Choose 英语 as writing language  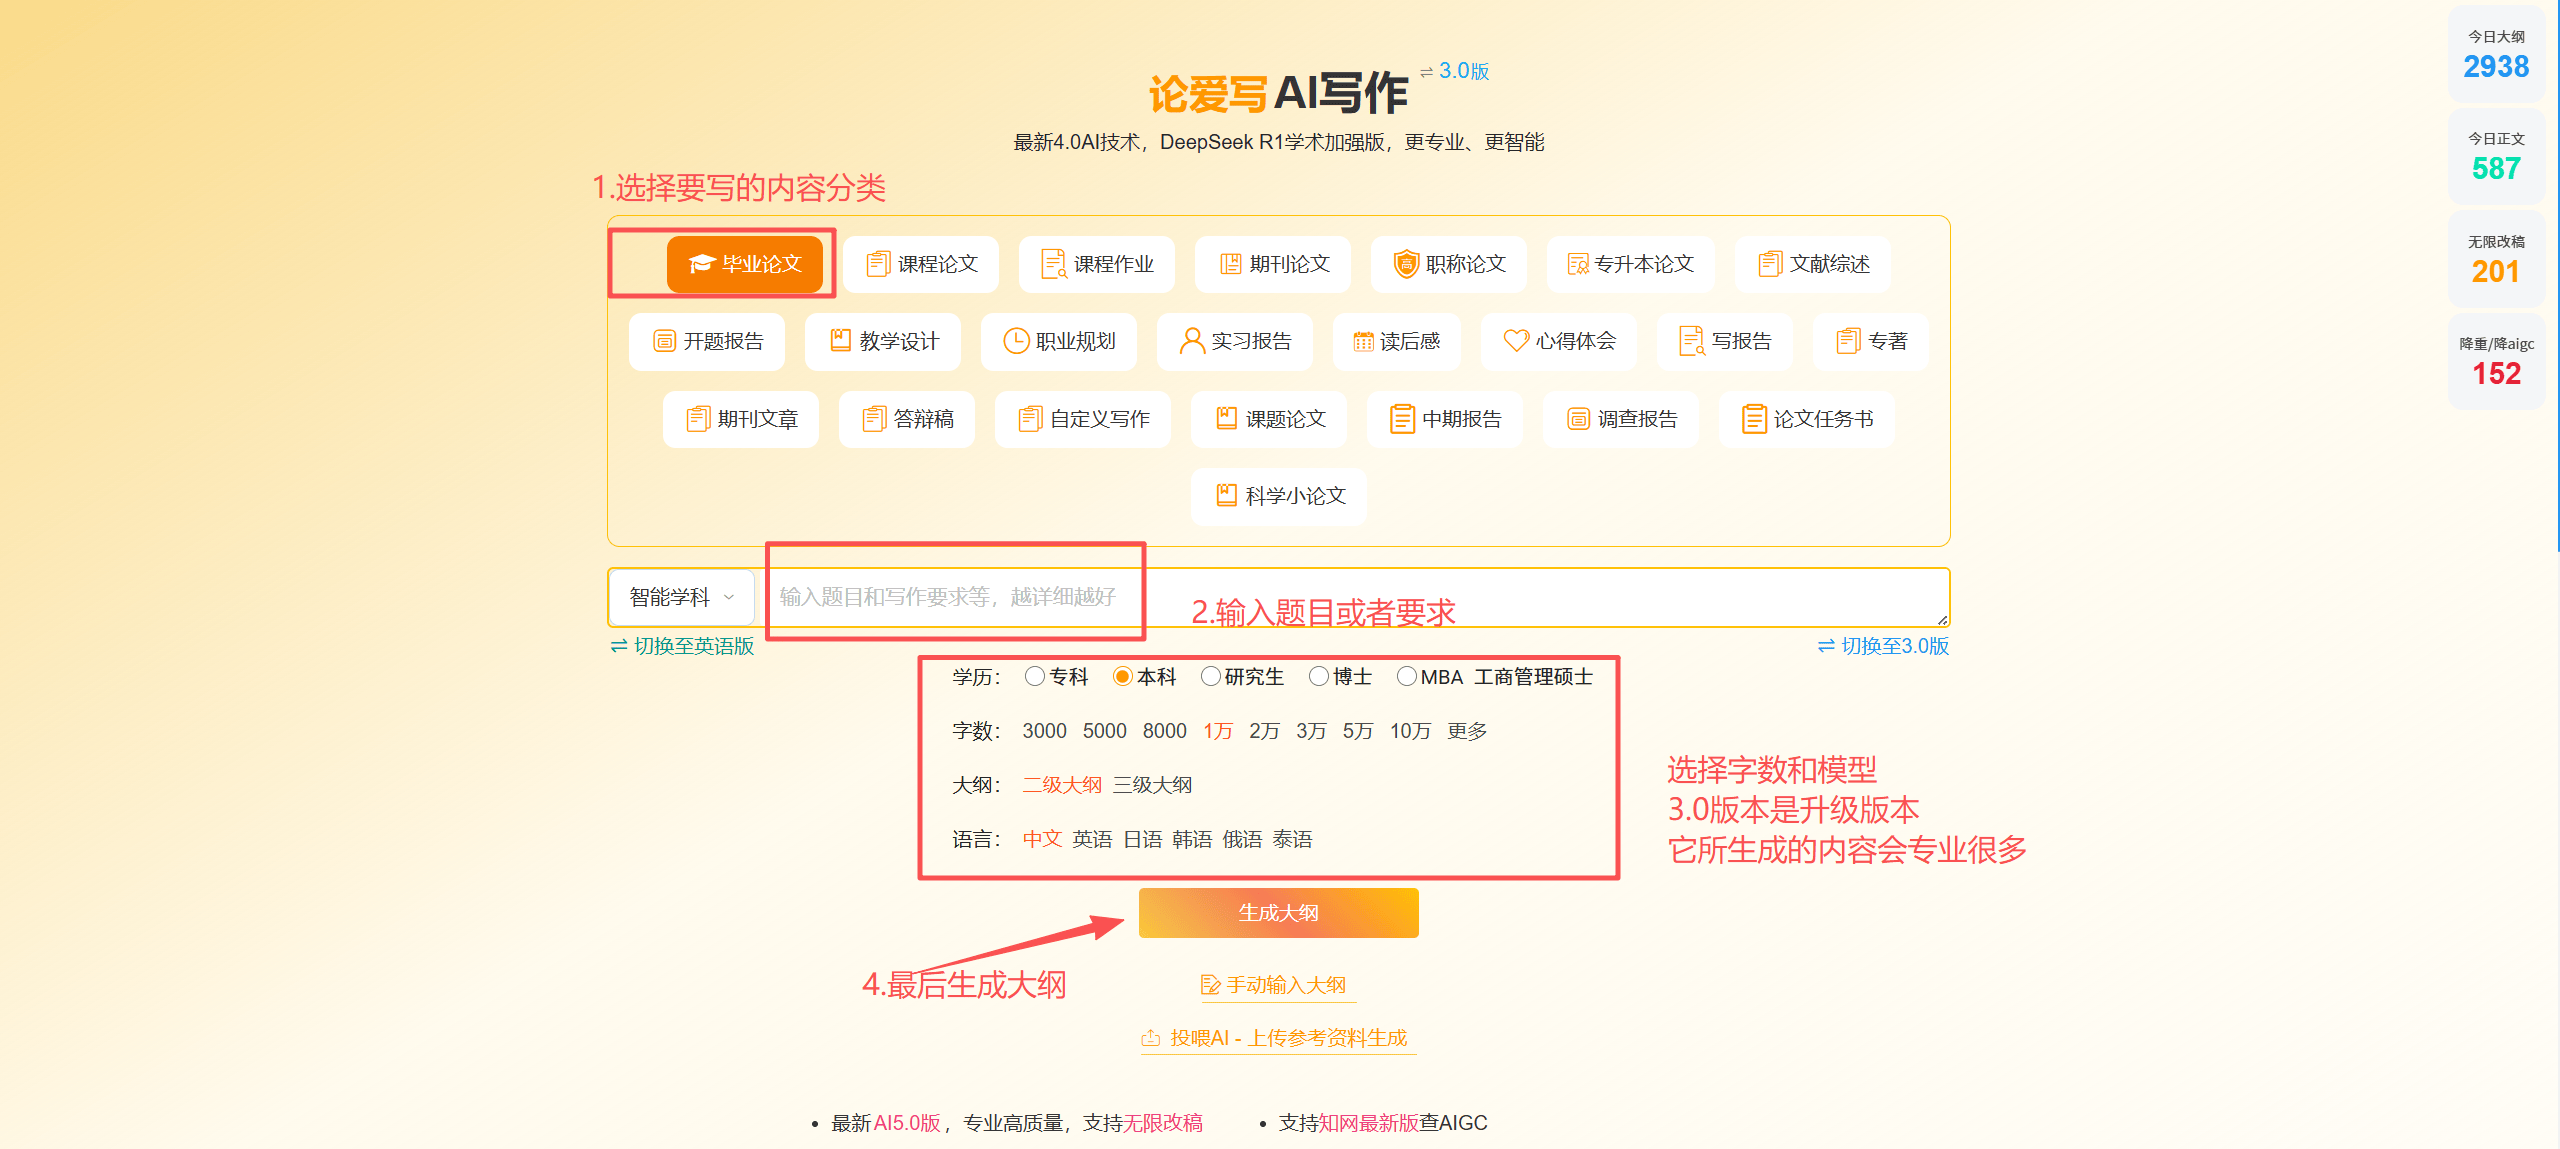click(x=1092, y=839)
